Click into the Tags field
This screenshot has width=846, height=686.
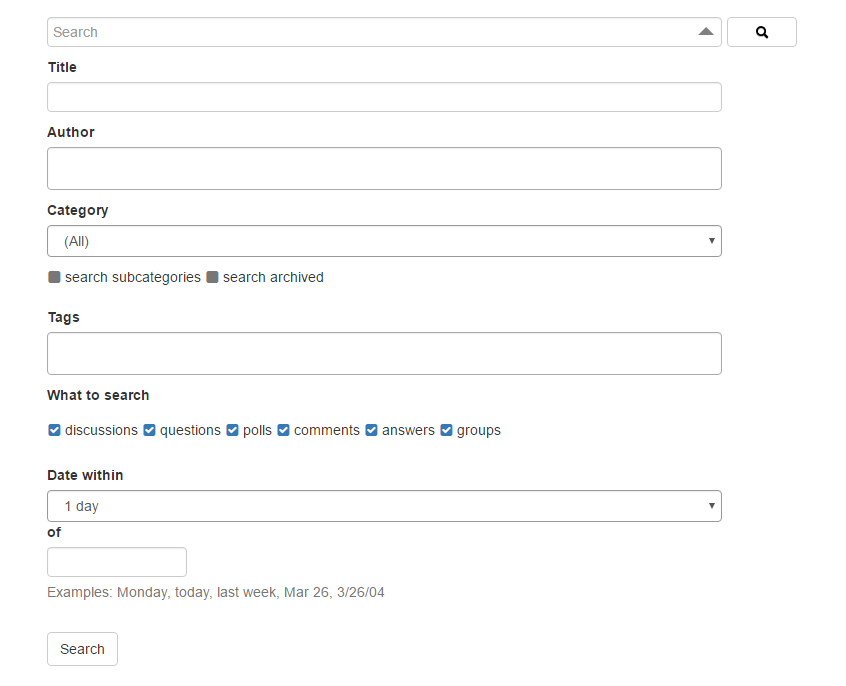[x=384, y=354]
